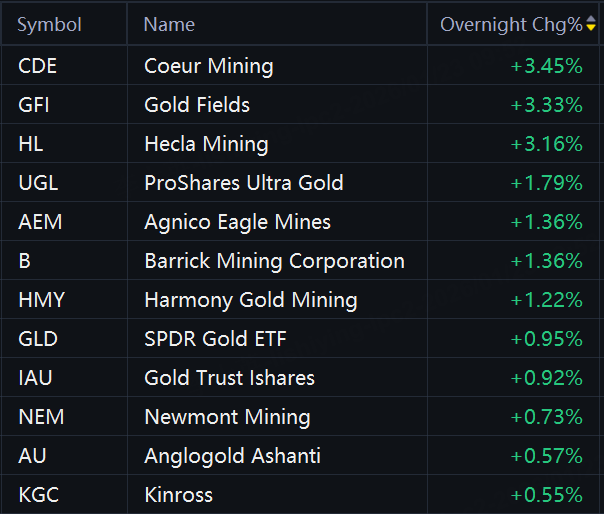Click the Newmont Mining name
This screenshot has width=604, height=514.
227,417
